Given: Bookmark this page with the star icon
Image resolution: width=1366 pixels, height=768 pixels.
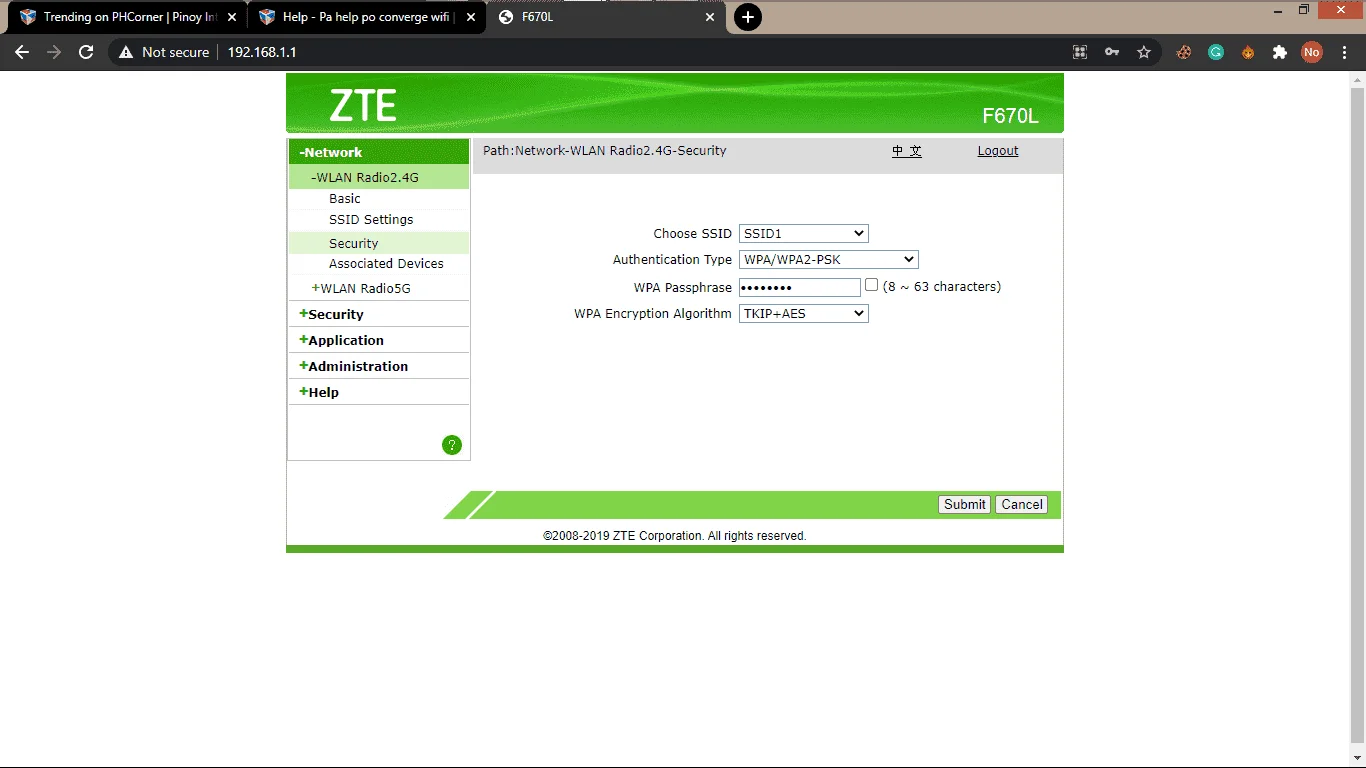Looking at the screenshot, I should [1144, 52].
